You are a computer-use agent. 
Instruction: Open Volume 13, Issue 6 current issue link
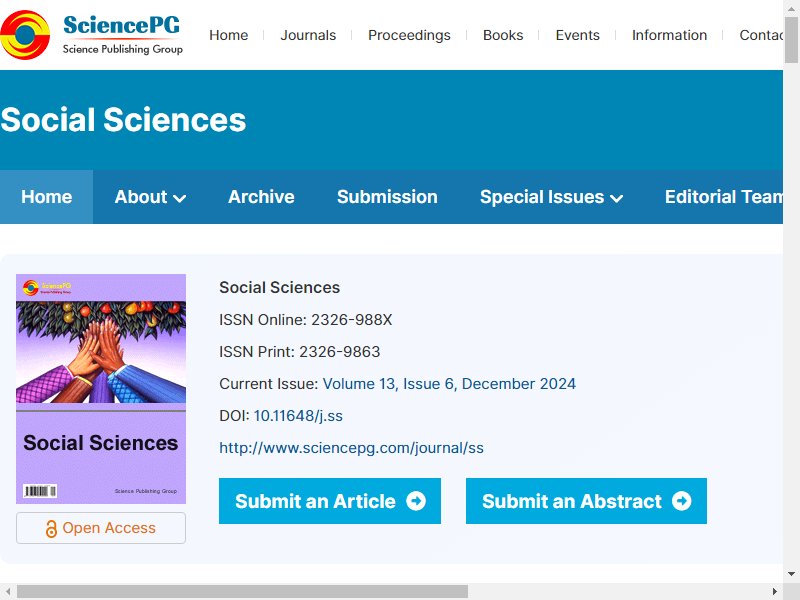449,384
